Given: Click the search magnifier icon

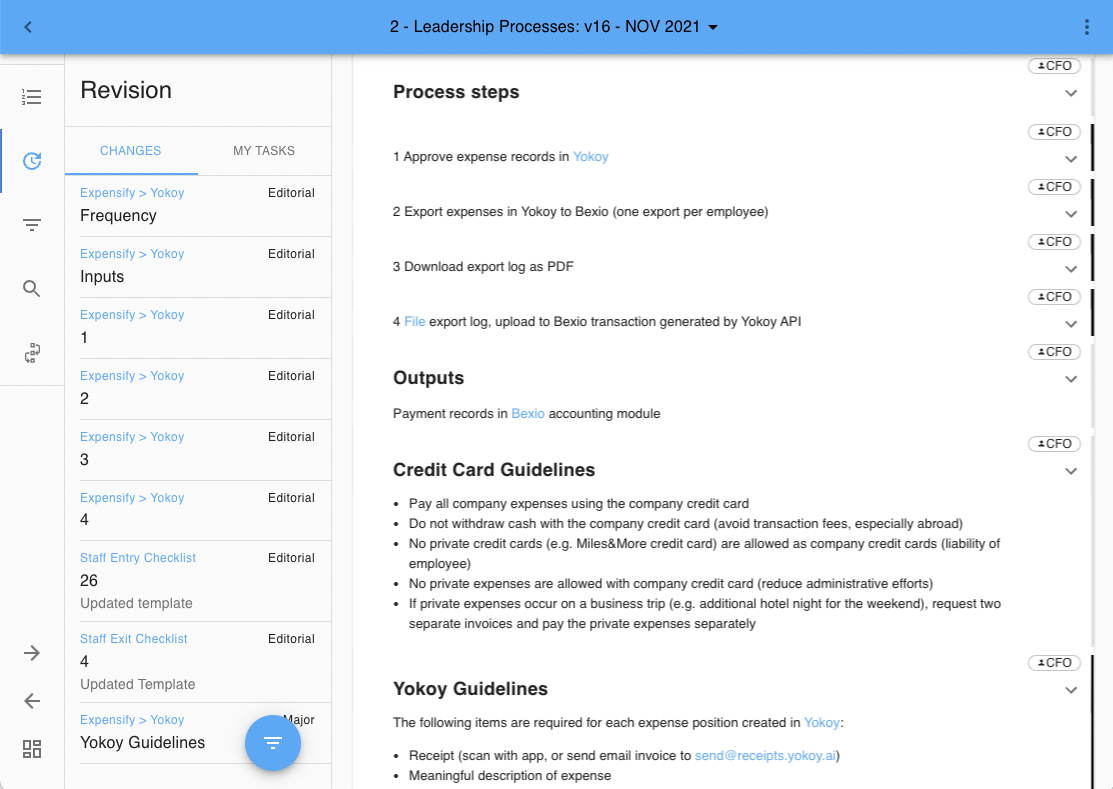Looking at the screenshot, I should click(32, 289).
